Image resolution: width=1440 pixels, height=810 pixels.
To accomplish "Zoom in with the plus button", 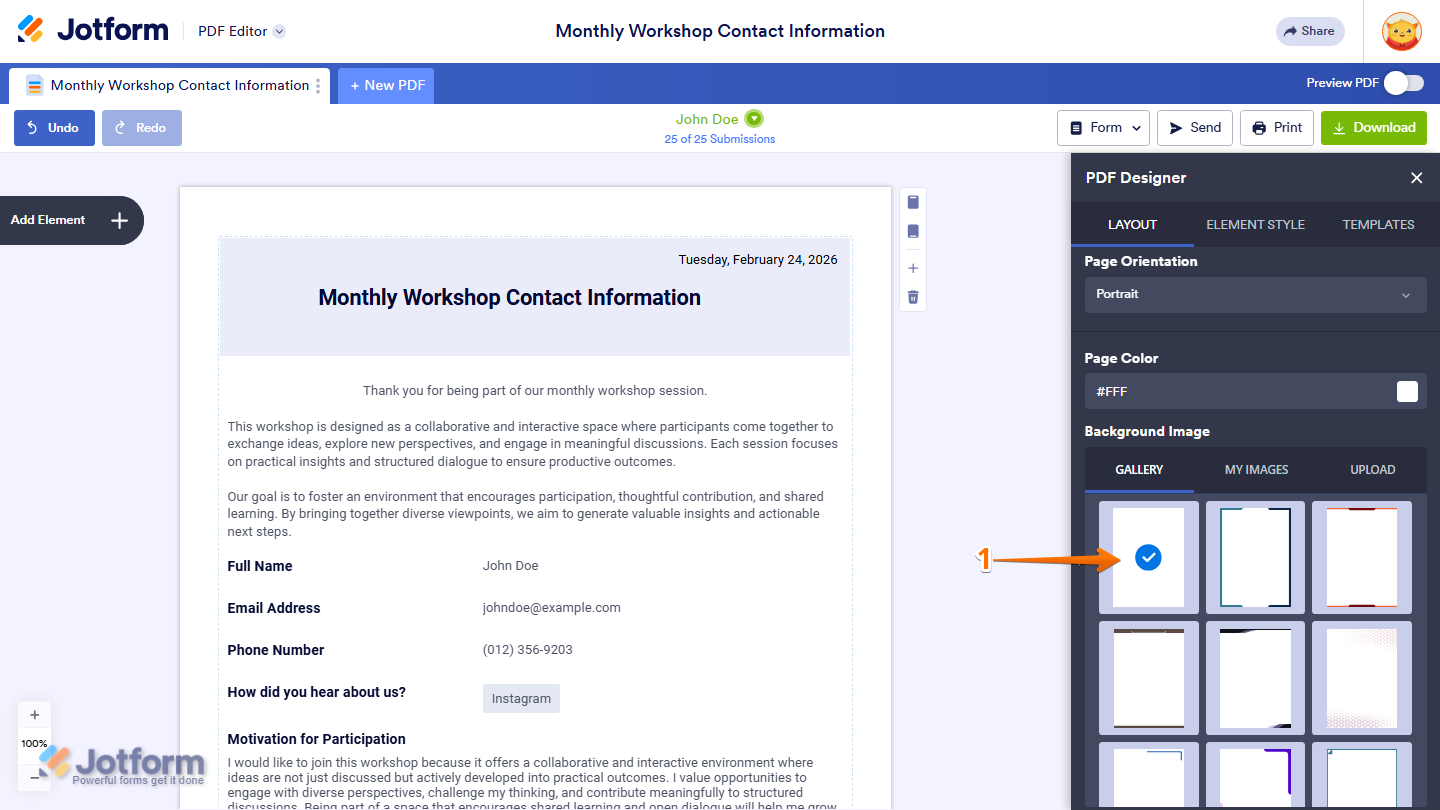I will [35, 715].
